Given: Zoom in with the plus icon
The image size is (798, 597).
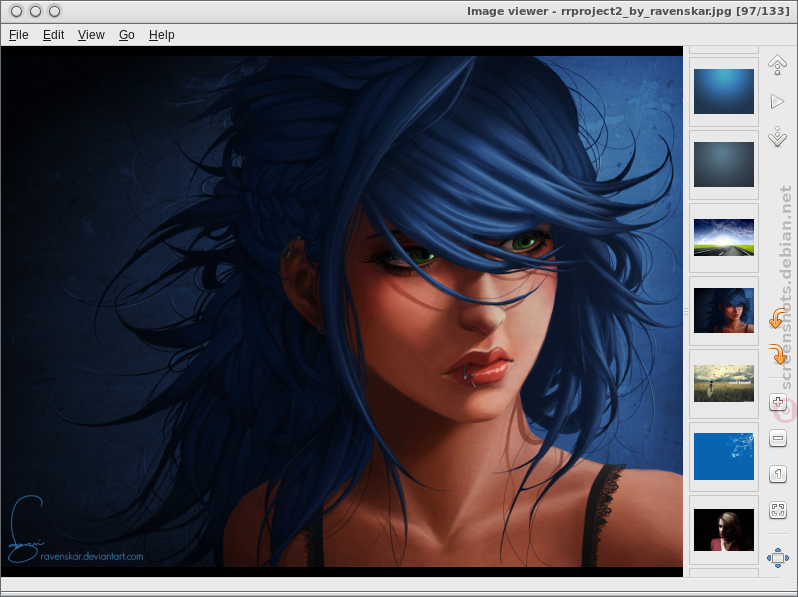Looking at the screenshot, I should pos(778,402).
